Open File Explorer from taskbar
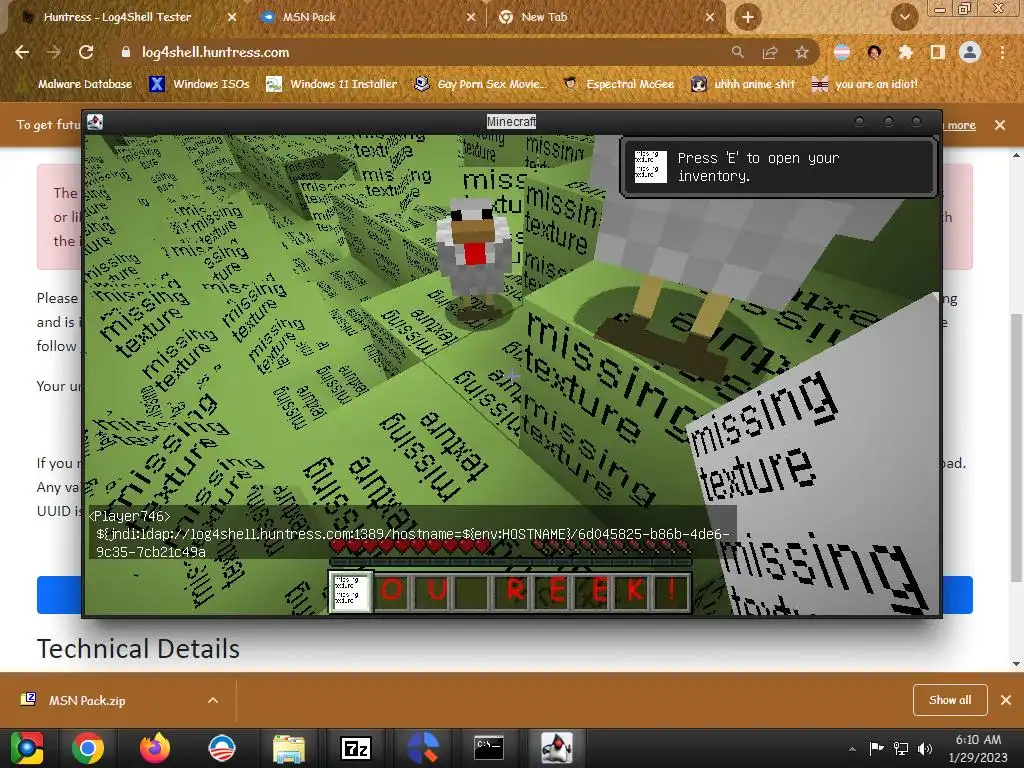 289,748
